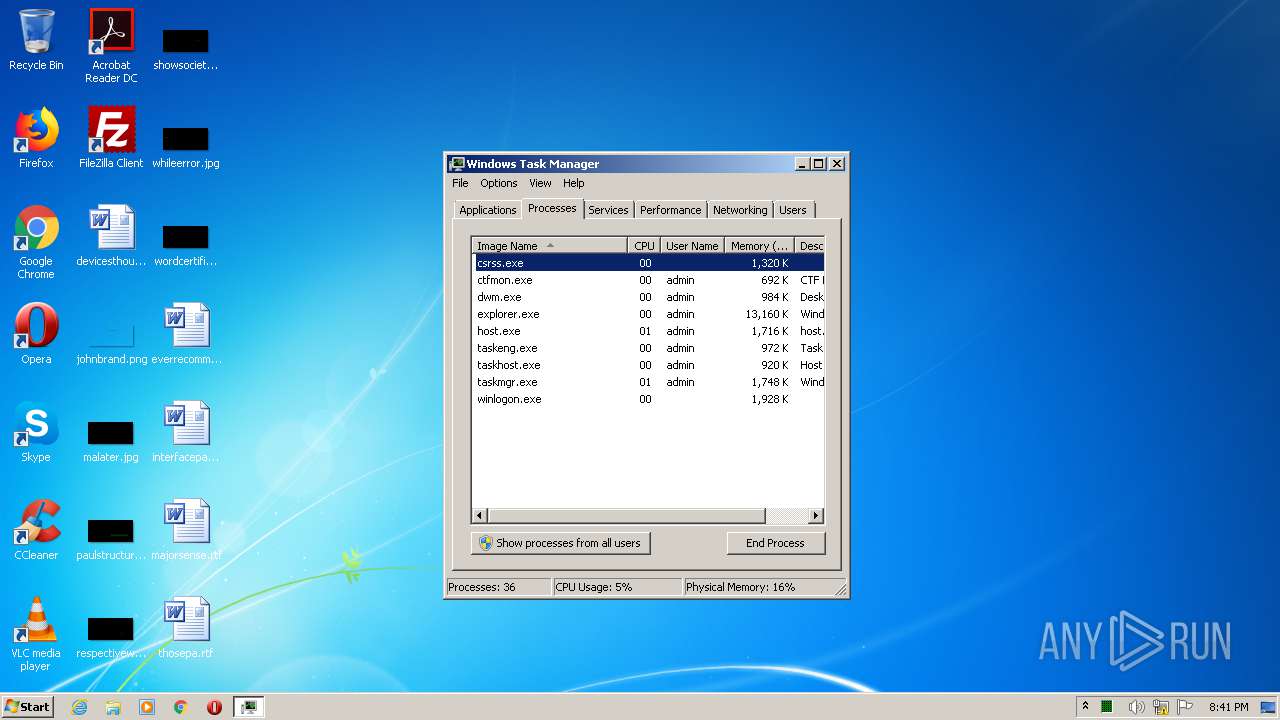
Task: Select the taskhost.exe process row
Action: (648, 365)
